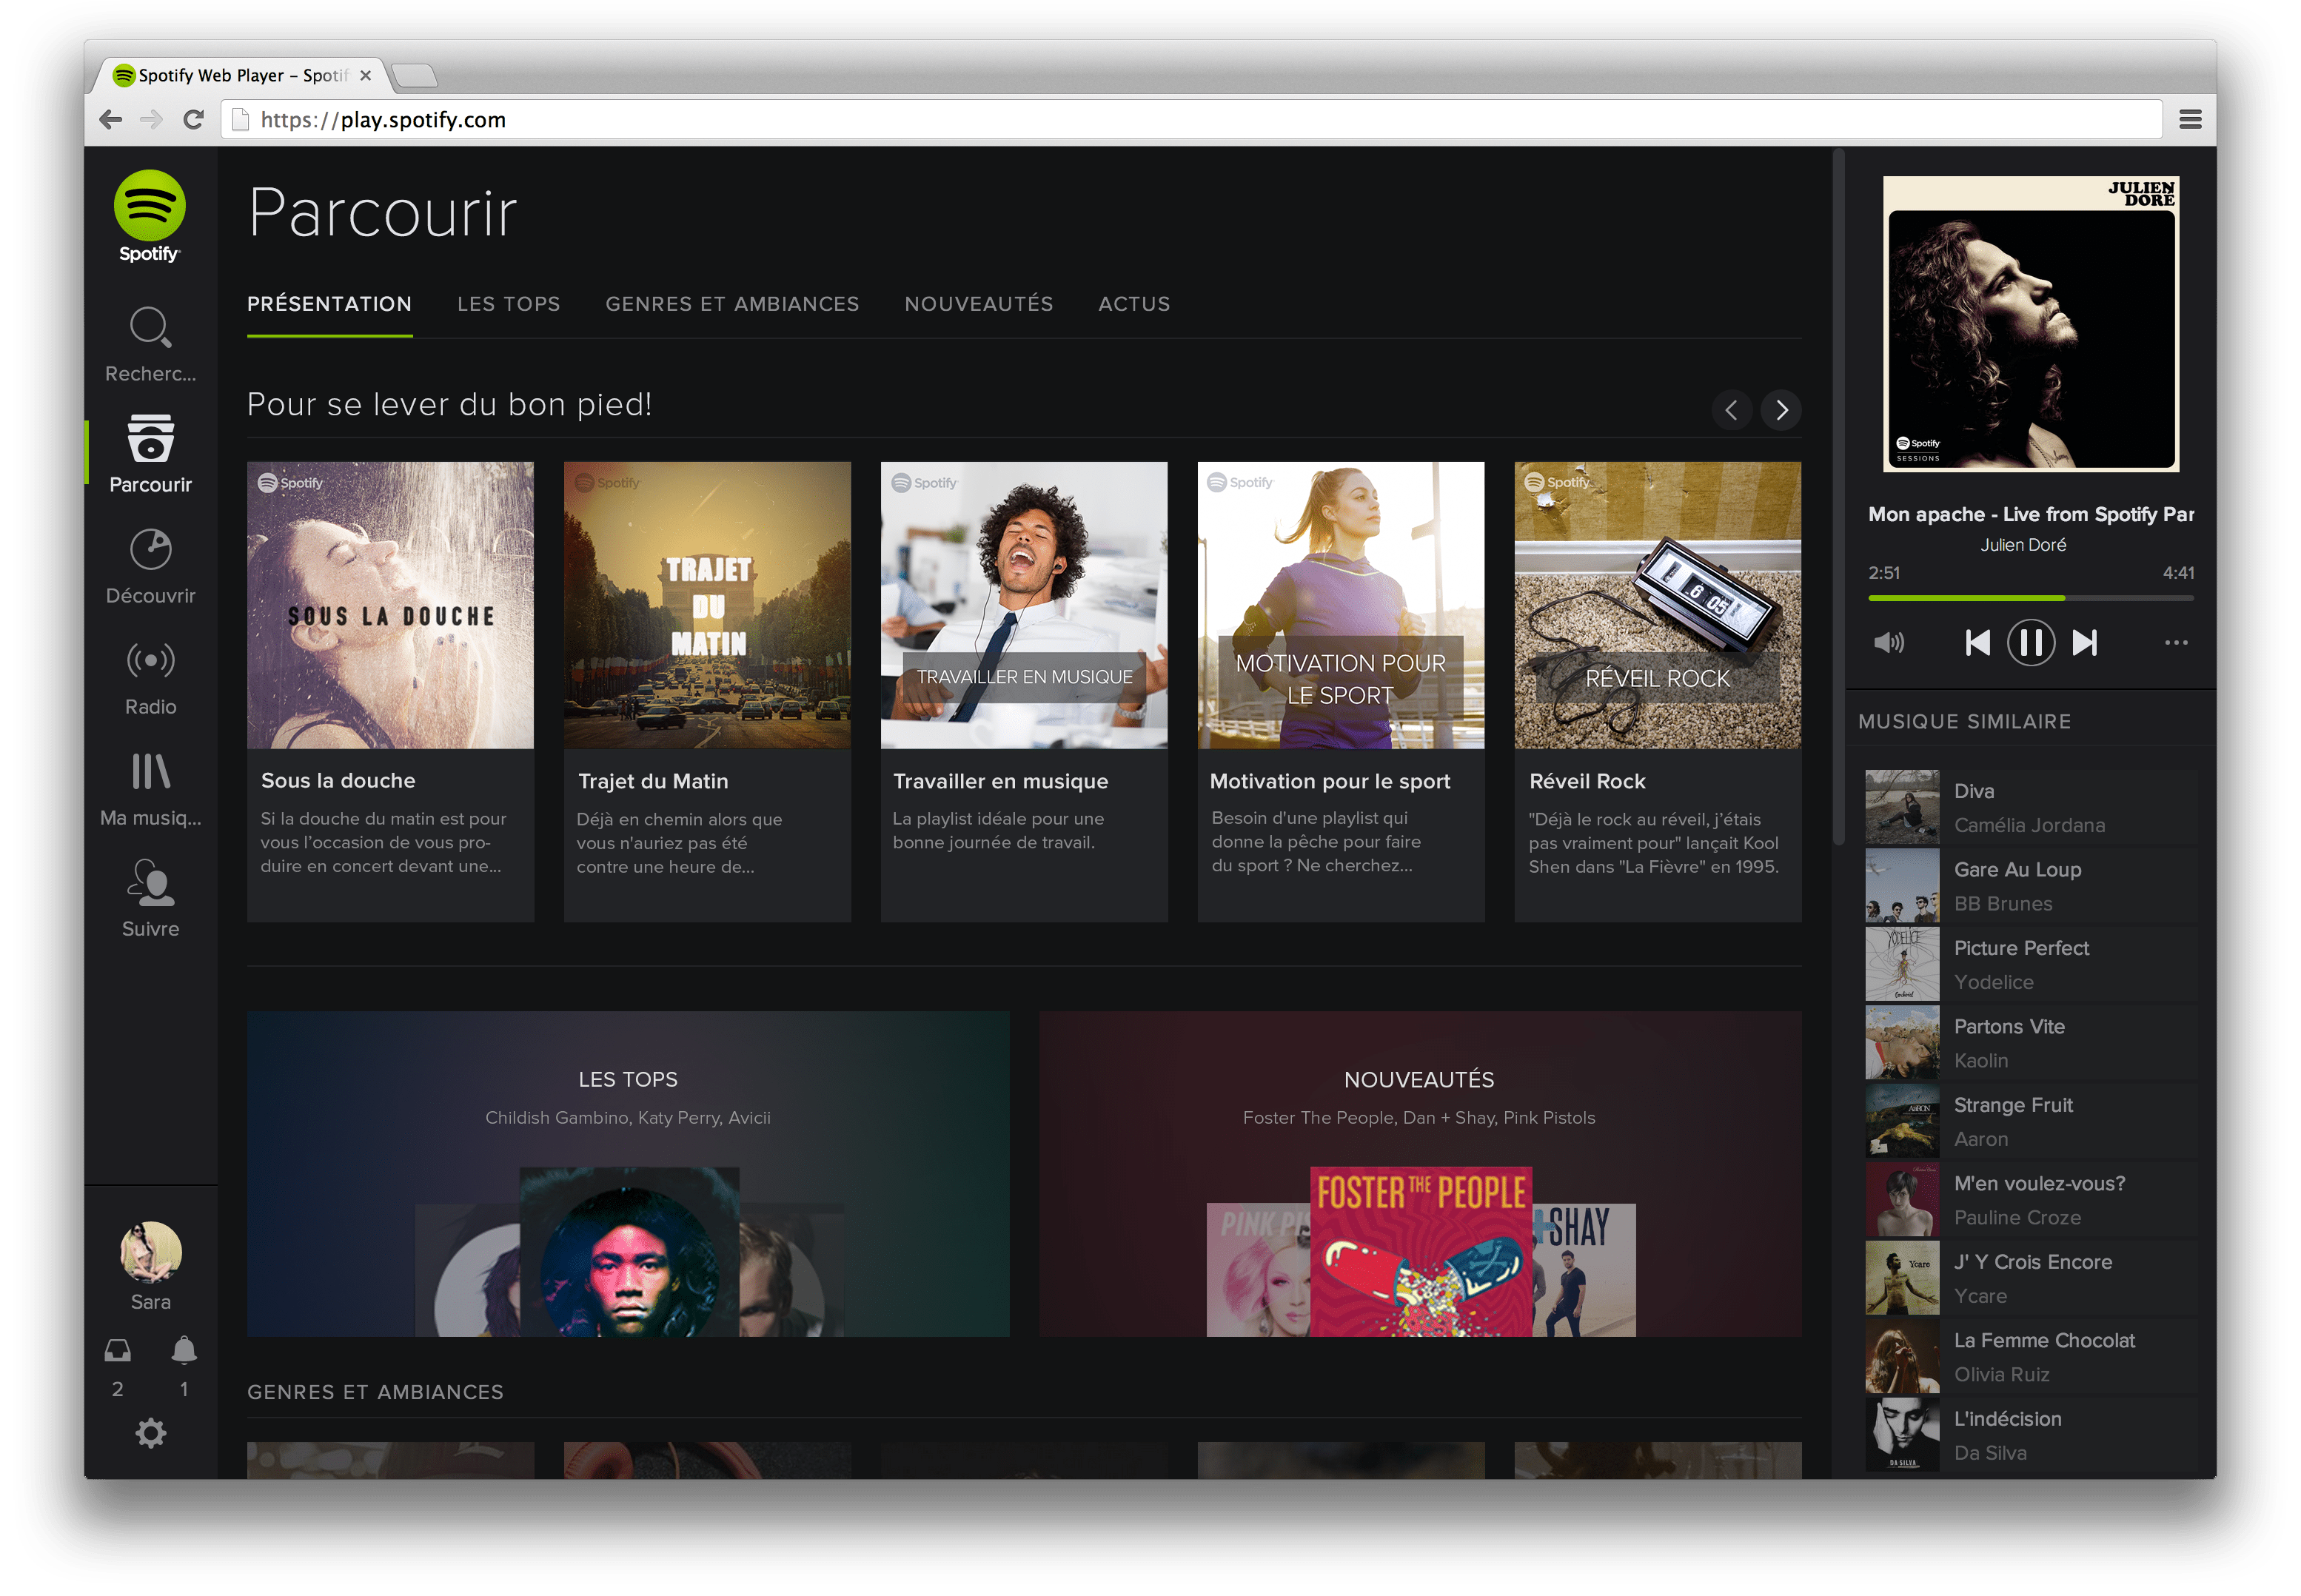Open the Les Tops banner
This screenshot has height=1596, width=2301.
click(x=628, y=1173)
